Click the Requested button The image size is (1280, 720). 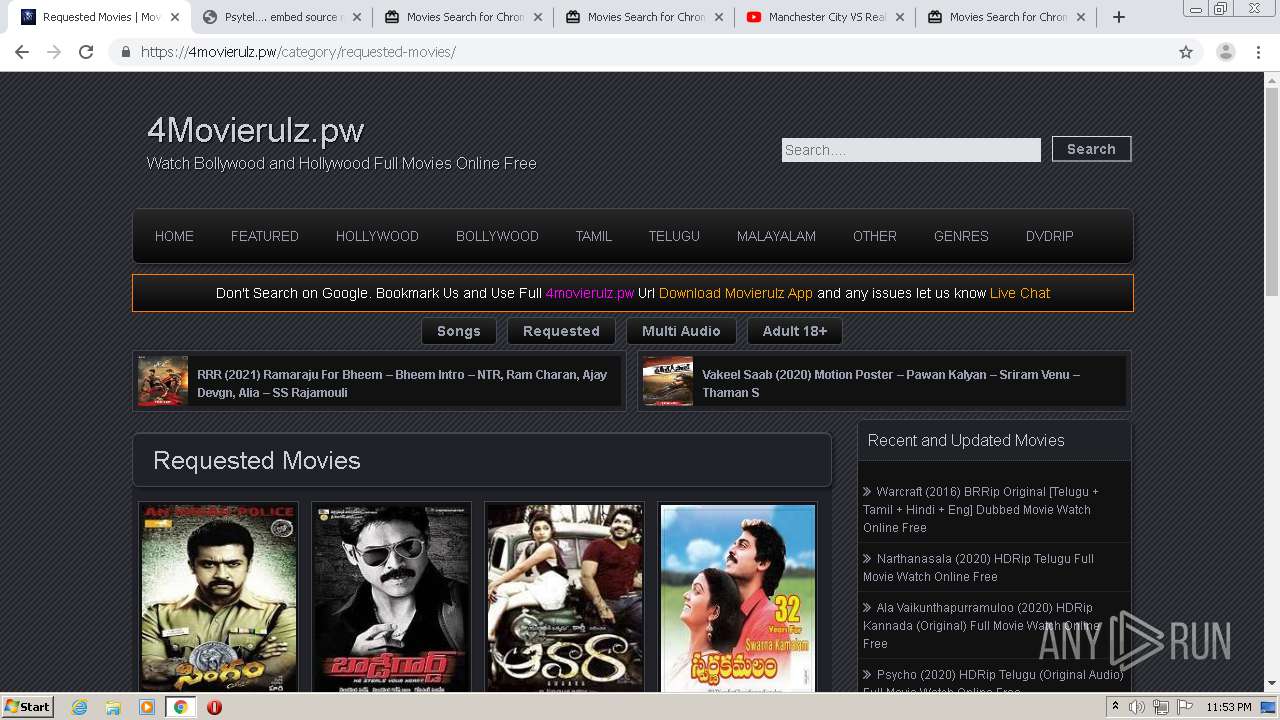click(x=561, y=331)
